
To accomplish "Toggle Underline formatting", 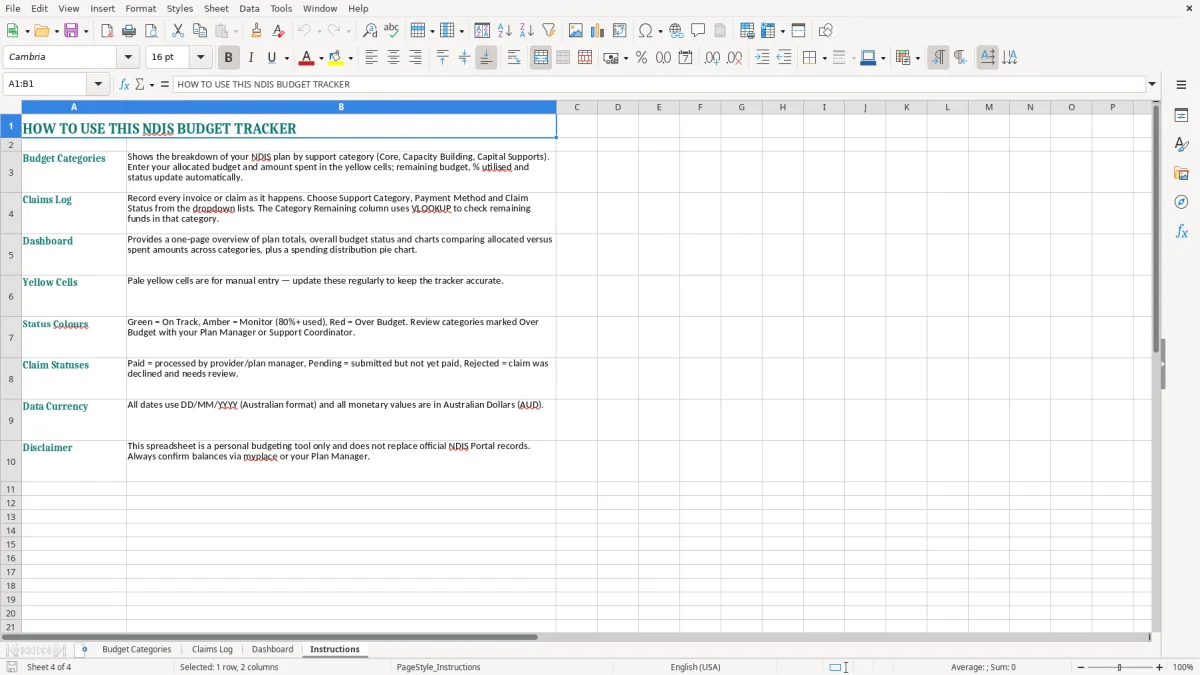I will pos(271,58).
